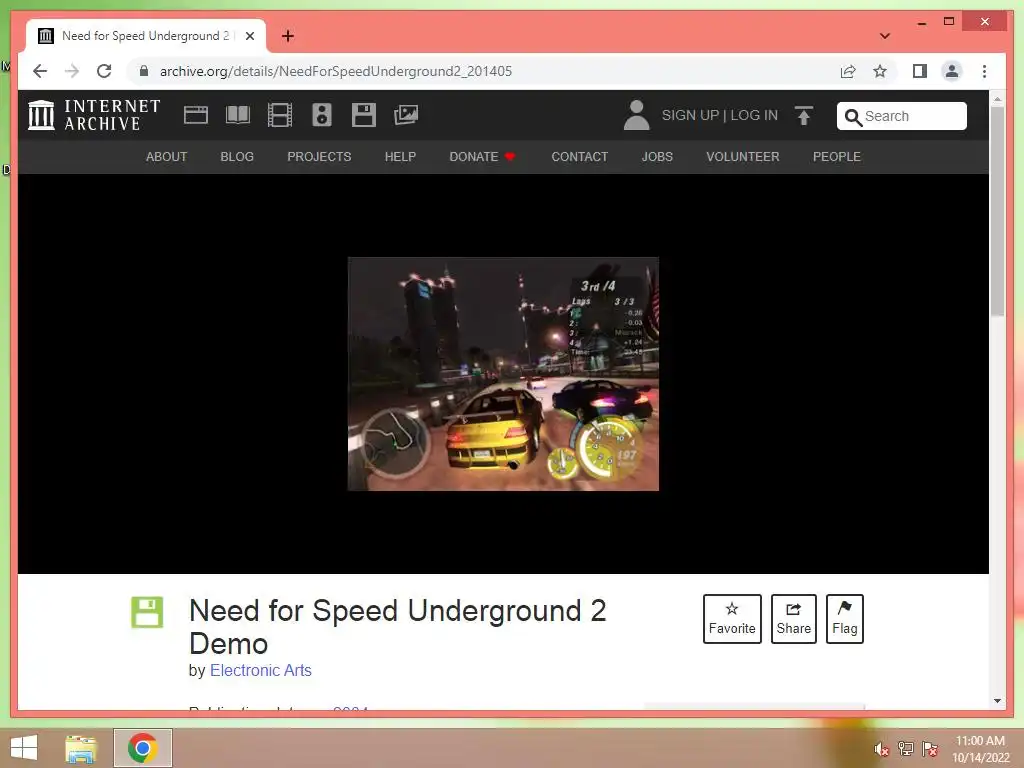Image resolution: width=1024 pixels, height=768 pixels.
Task: Bookmark this tab with the star icon
Action: [880, 71]
